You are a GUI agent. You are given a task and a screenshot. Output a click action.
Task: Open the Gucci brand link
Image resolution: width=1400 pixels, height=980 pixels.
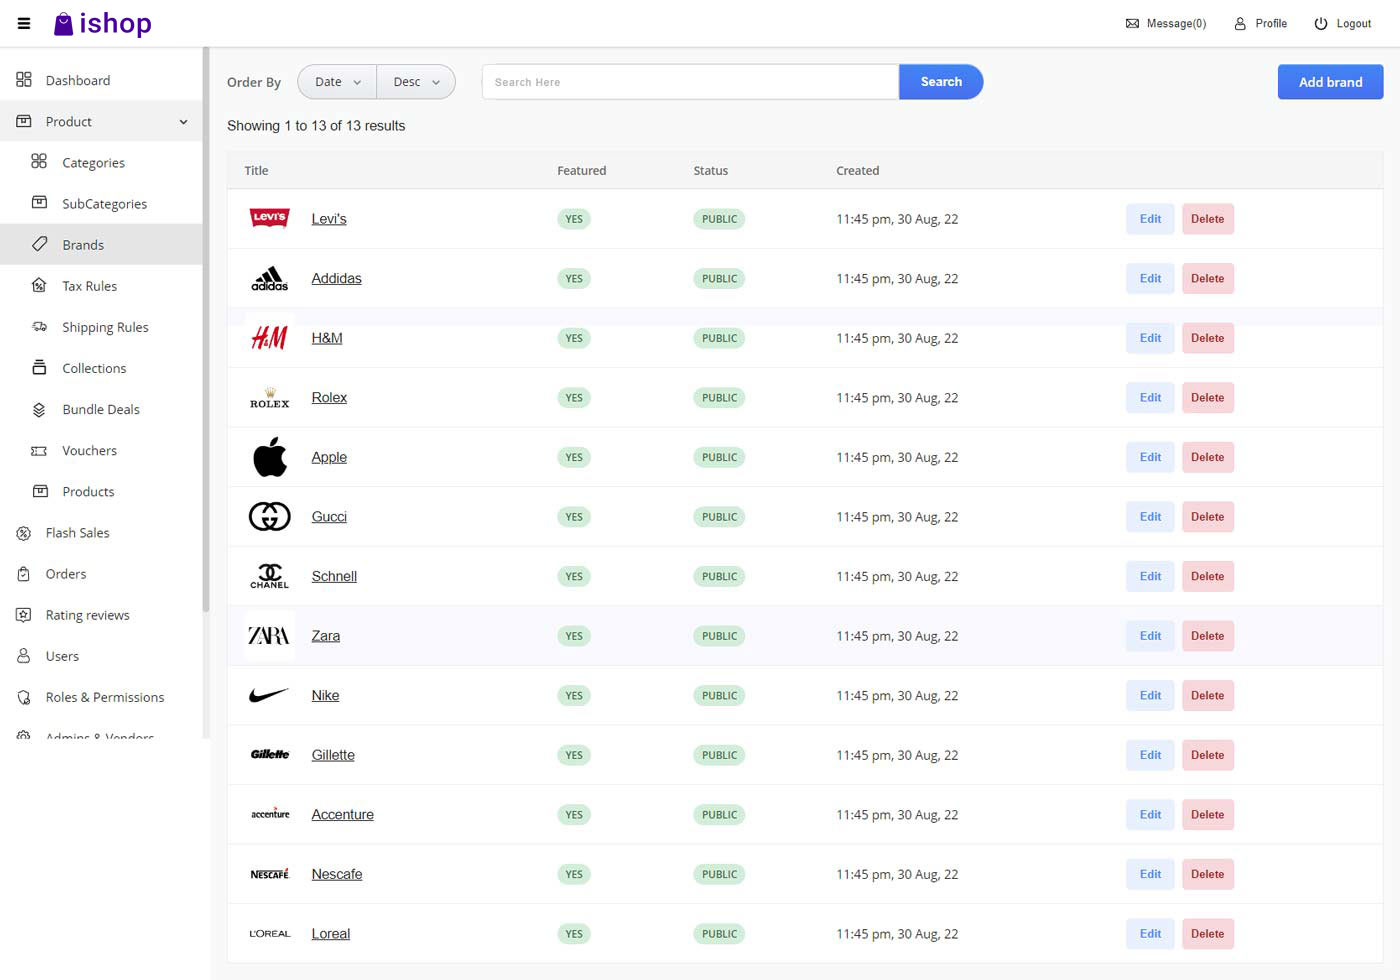coord(329,516)
